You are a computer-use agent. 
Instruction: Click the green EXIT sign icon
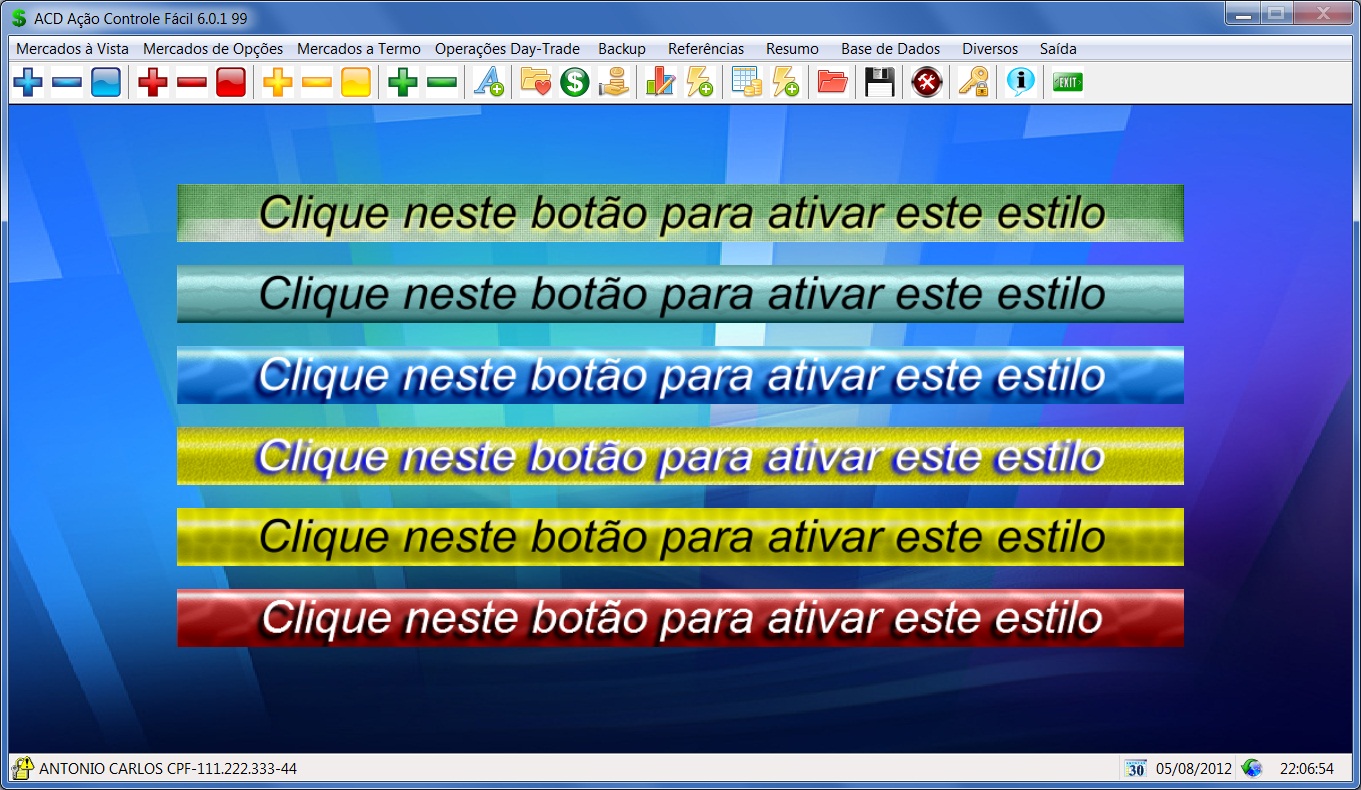pos(1067,82)
